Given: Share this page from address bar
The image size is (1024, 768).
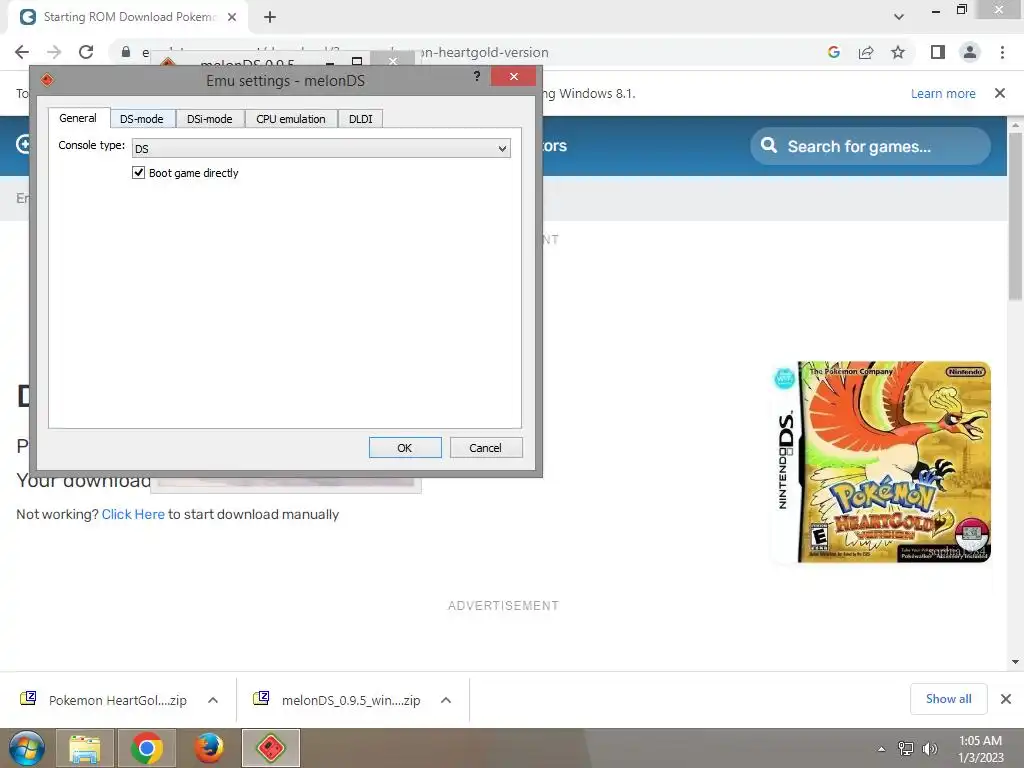Looking at the screenshot, I should [866, 52].
